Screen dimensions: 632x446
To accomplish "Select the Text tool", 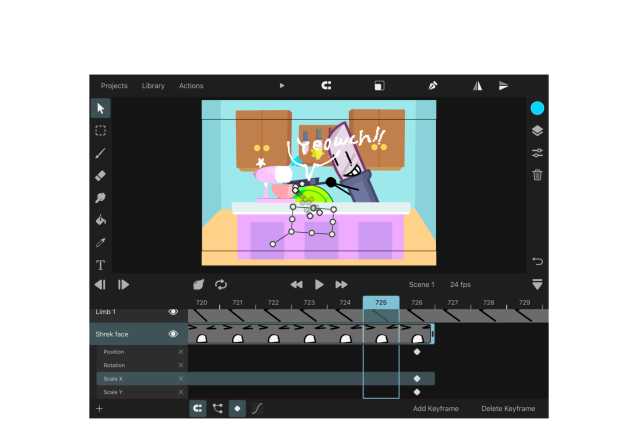I will tap(101, 265).
